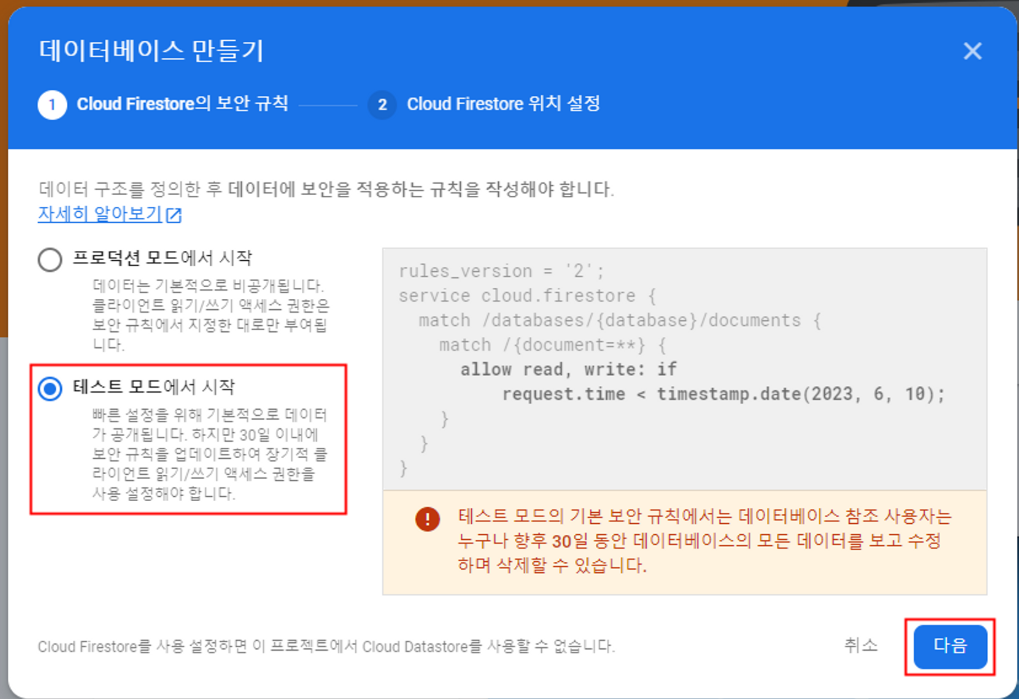Click the 프로덕션 모드에서 시작 label text

point(162,258)
